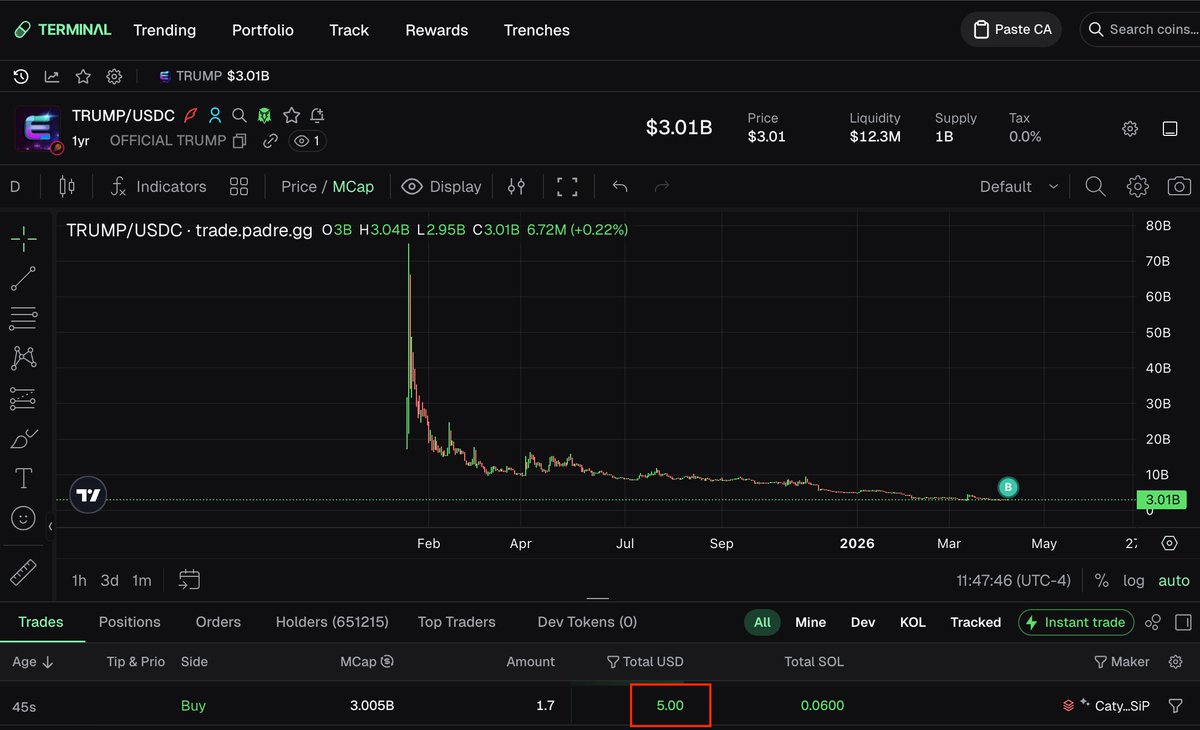1200x730 pixels.
Task: Click the B buy marker on the chart
Action: pos(1008,487)
